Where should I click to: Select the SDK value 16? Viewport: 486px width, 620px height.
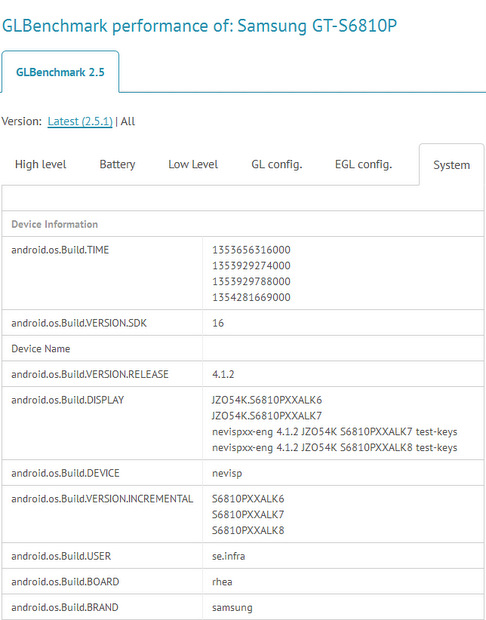(x=218, y=323)
